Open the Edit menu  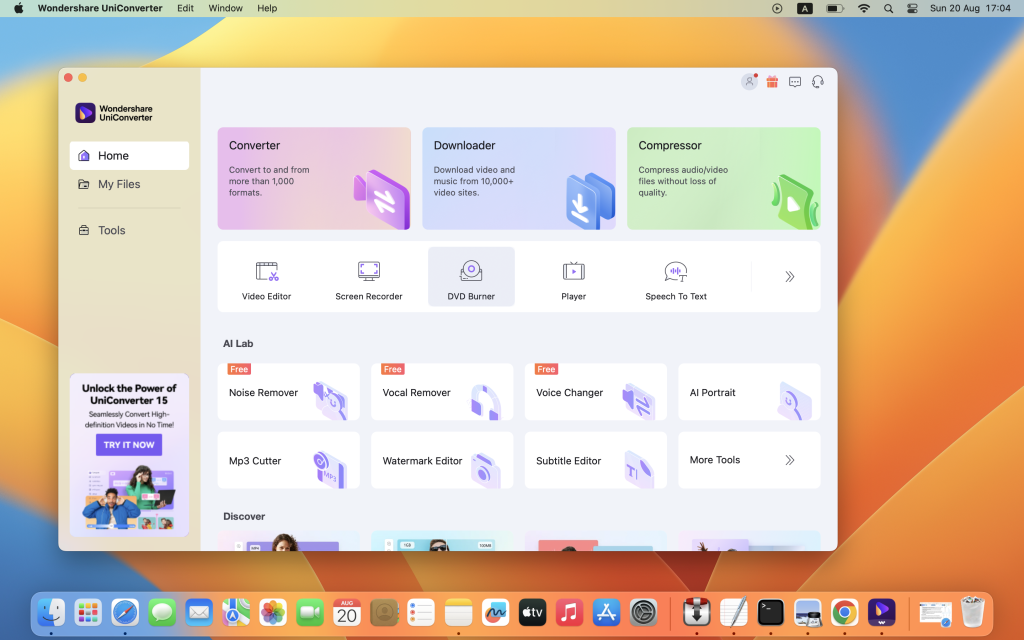(x=185, y=8)
